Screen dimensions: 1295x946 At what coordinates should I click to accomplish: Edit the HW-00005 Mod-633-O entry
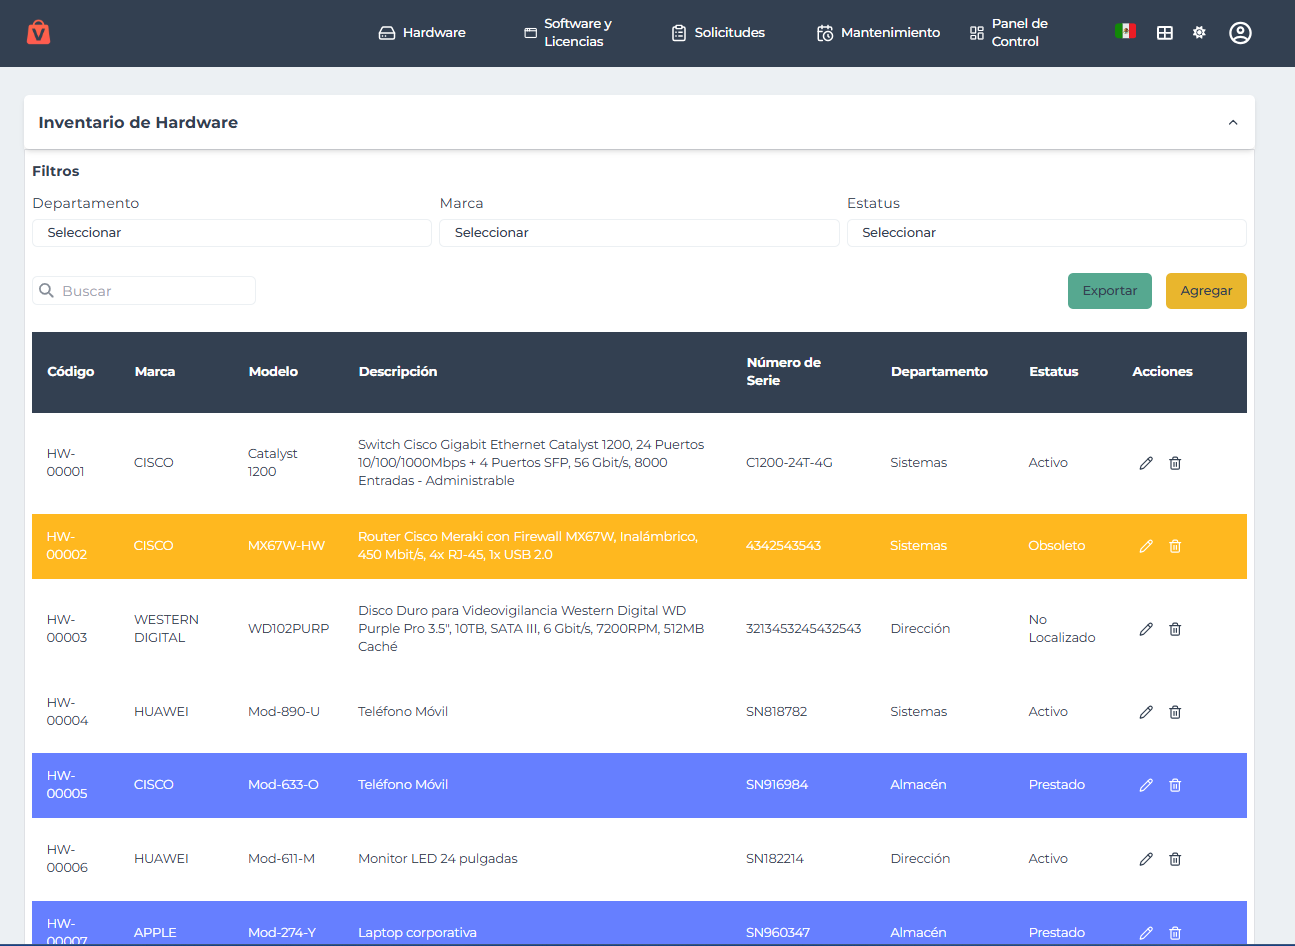1146,785
